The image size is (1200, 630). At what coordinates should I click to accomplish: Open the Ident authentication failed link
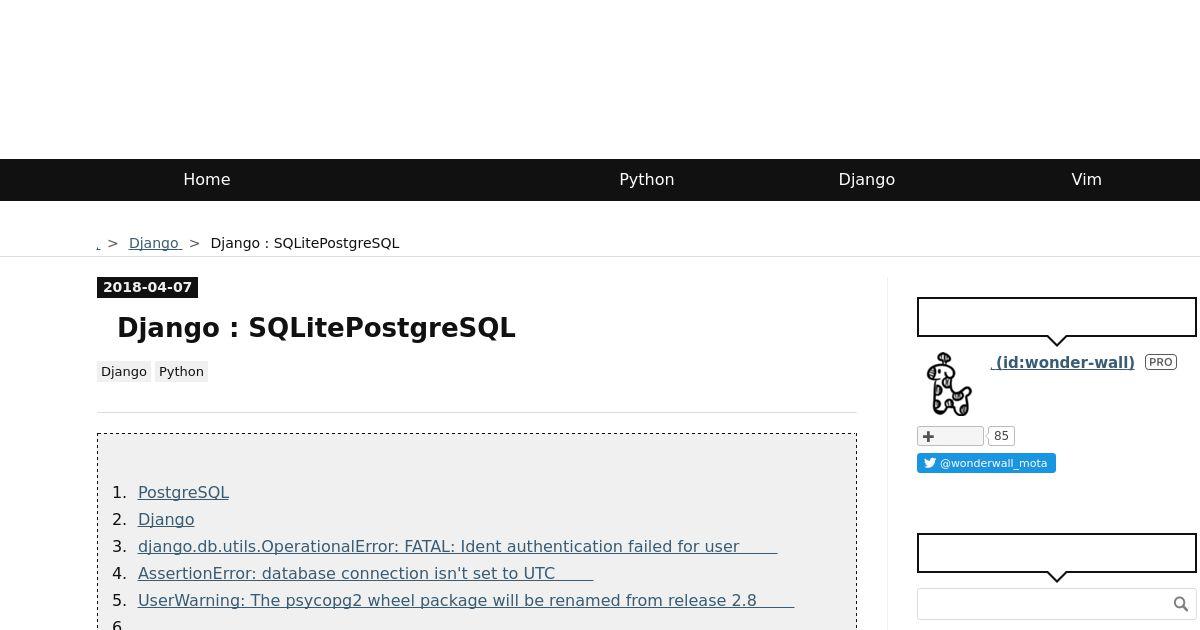click(x=457, y=546)
